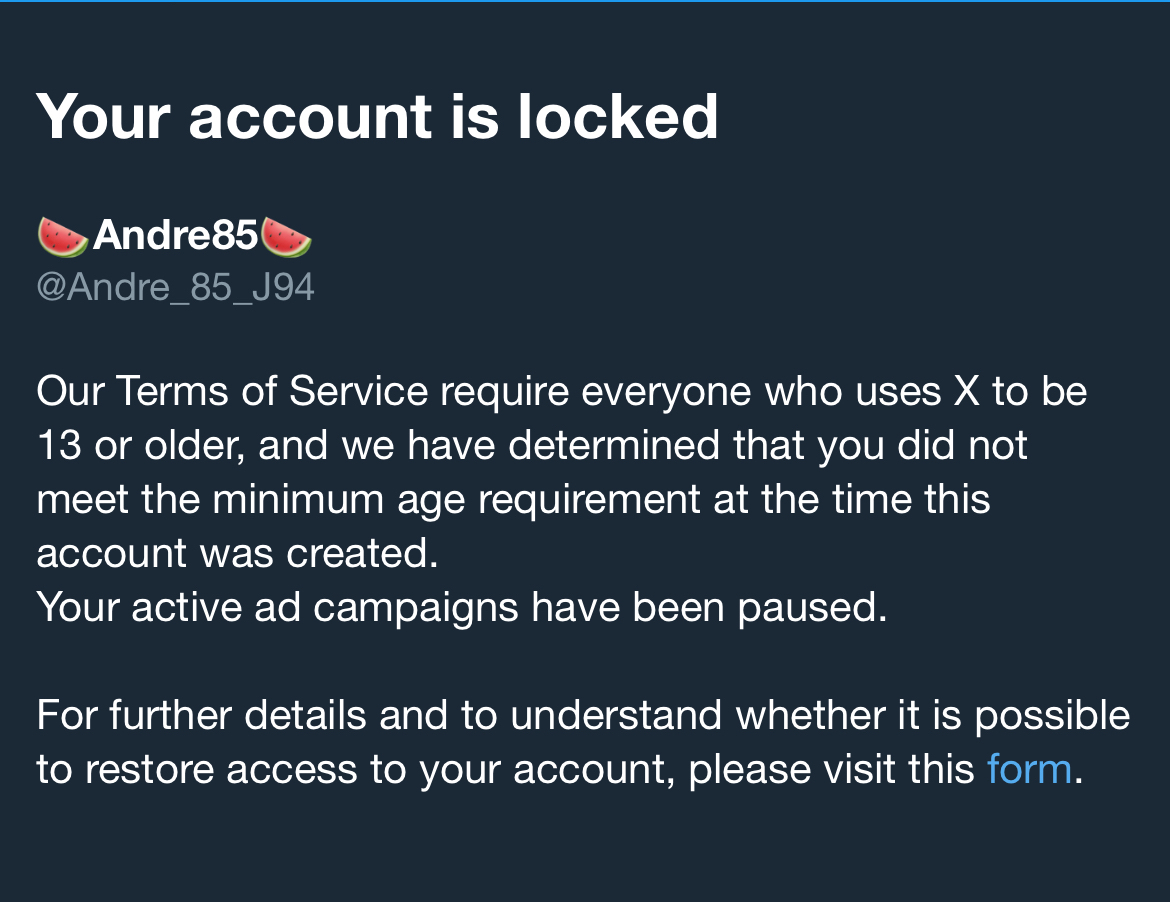Image resolution: width=1170 pixels, height=902 pixels.
Task: Click the @Andre_85_J94 handle
Action: [175, 288]
